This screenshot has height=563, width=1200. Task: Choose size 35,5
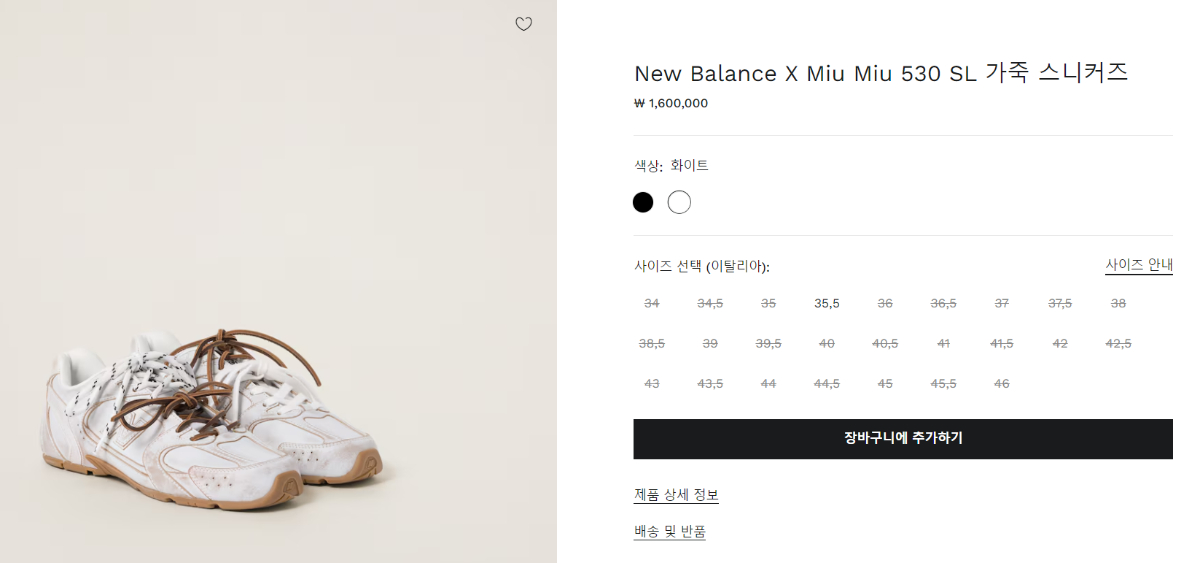pyautogui.click(x=827, y=303)
